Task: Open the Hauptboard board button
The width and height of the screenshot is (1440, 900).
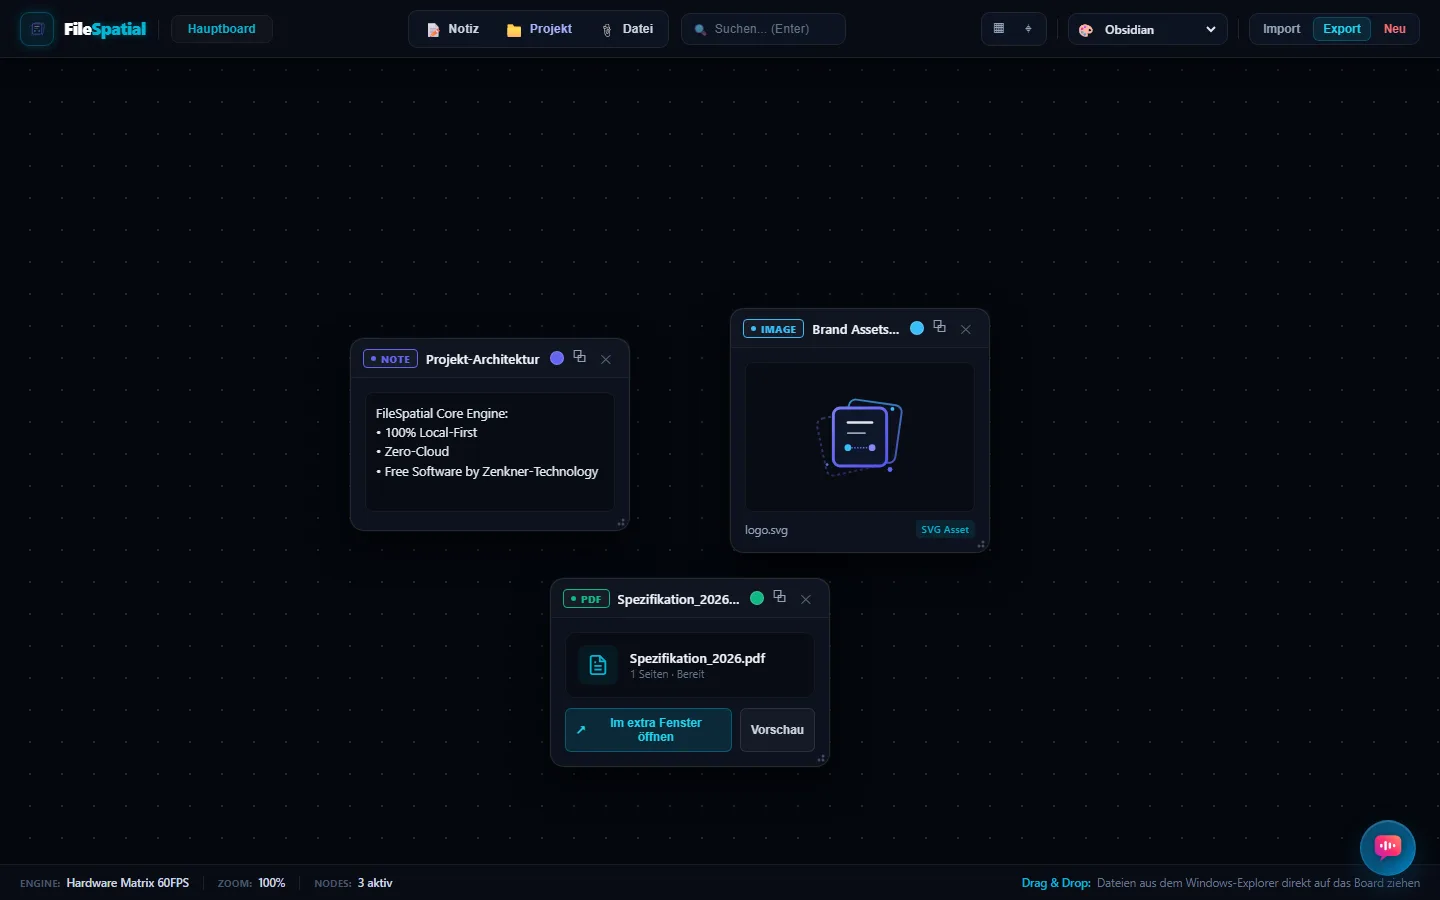Action: coord(222,29)
